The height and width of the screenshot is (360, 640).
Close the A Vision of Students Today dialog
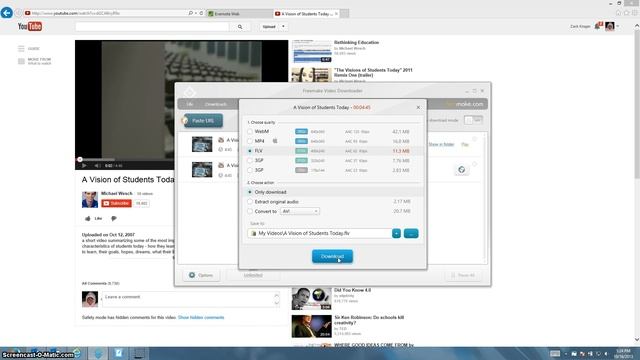tap(418, 107)
